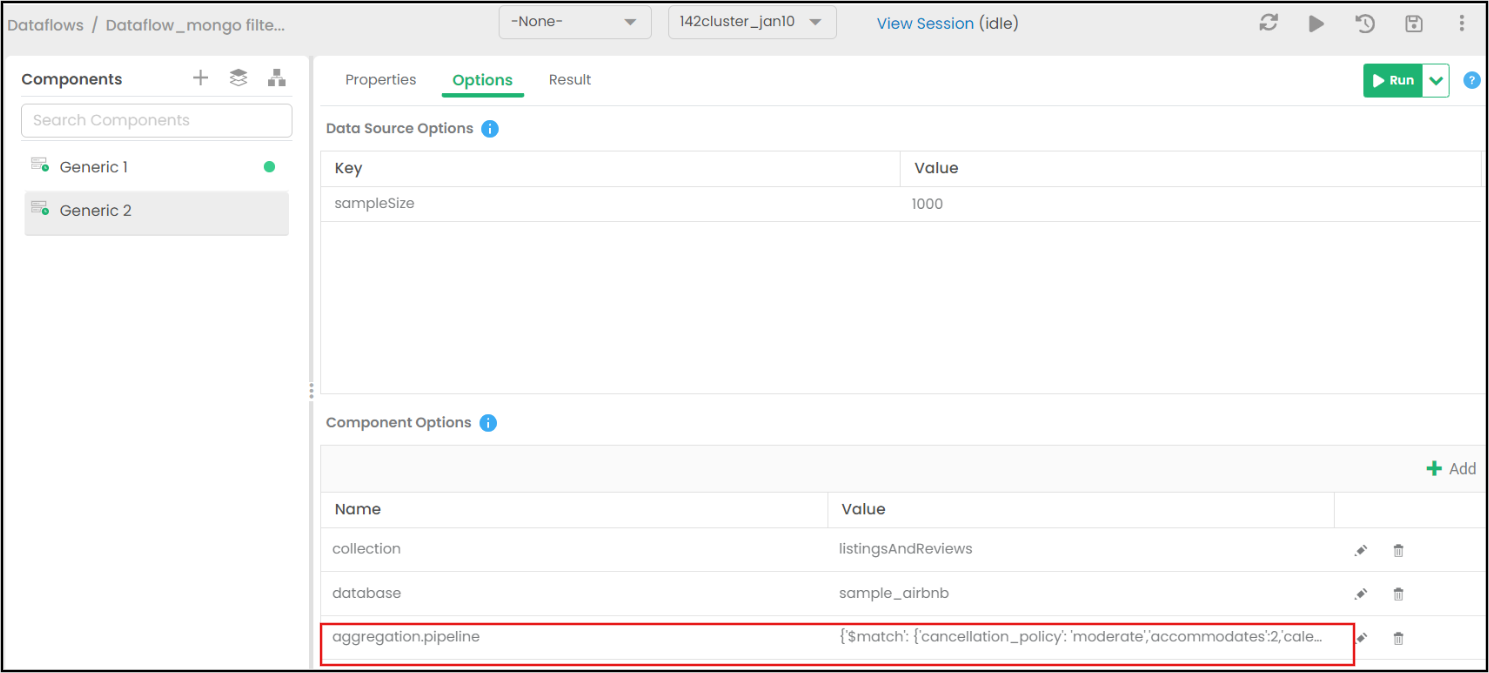Click the Data Source Options info icon
Image resolution: width=1489 pixels, height=673 pixels.
click(489, 129)
